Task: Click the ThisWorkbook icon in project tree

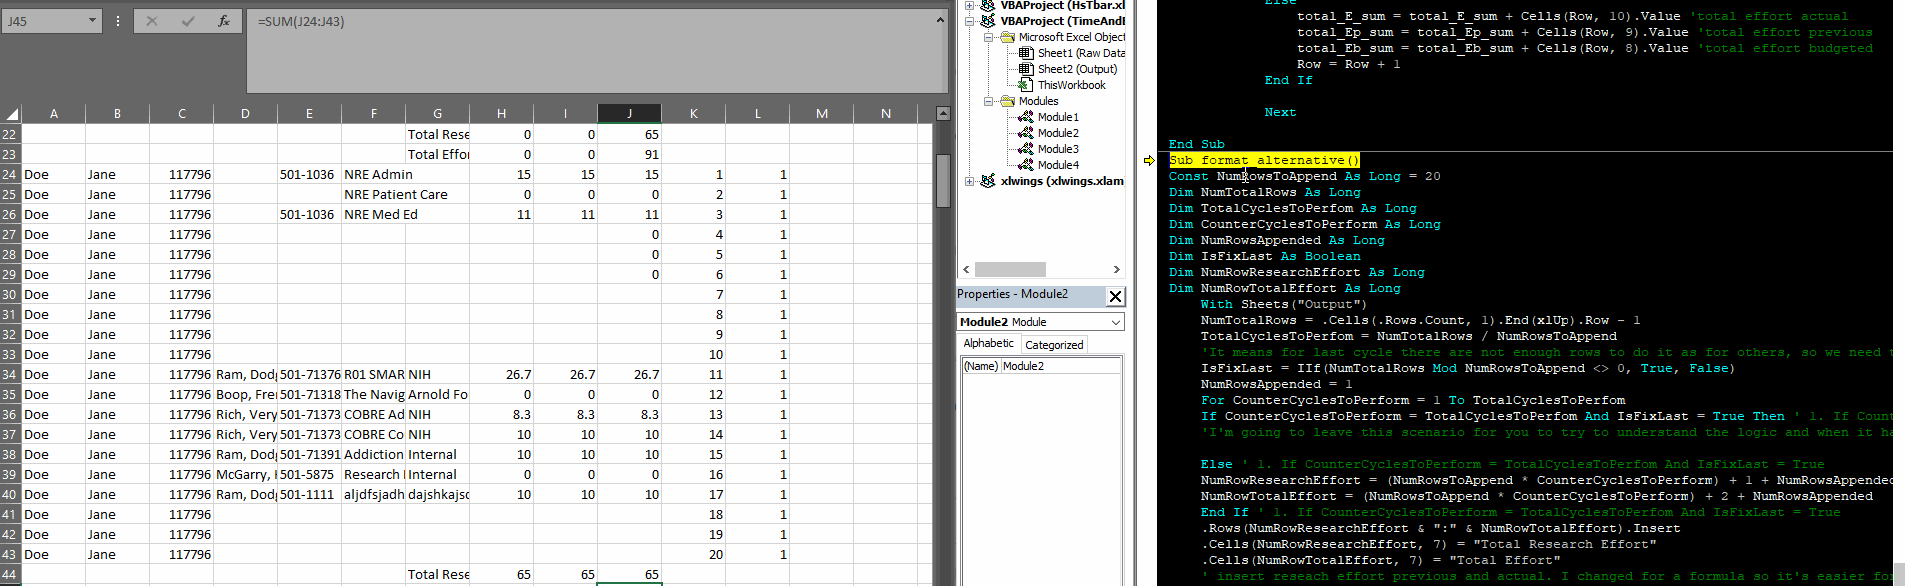Action: 1026,85
